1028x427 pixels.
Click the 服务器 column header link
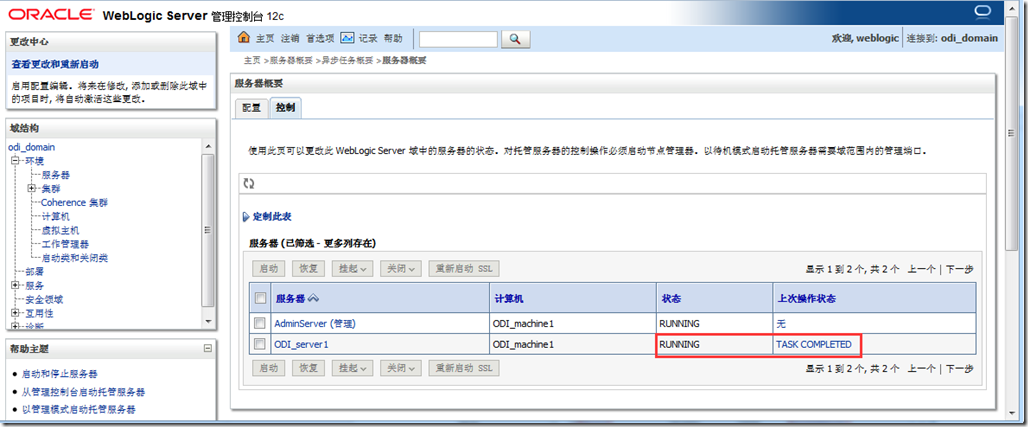[x=290, y=299]
